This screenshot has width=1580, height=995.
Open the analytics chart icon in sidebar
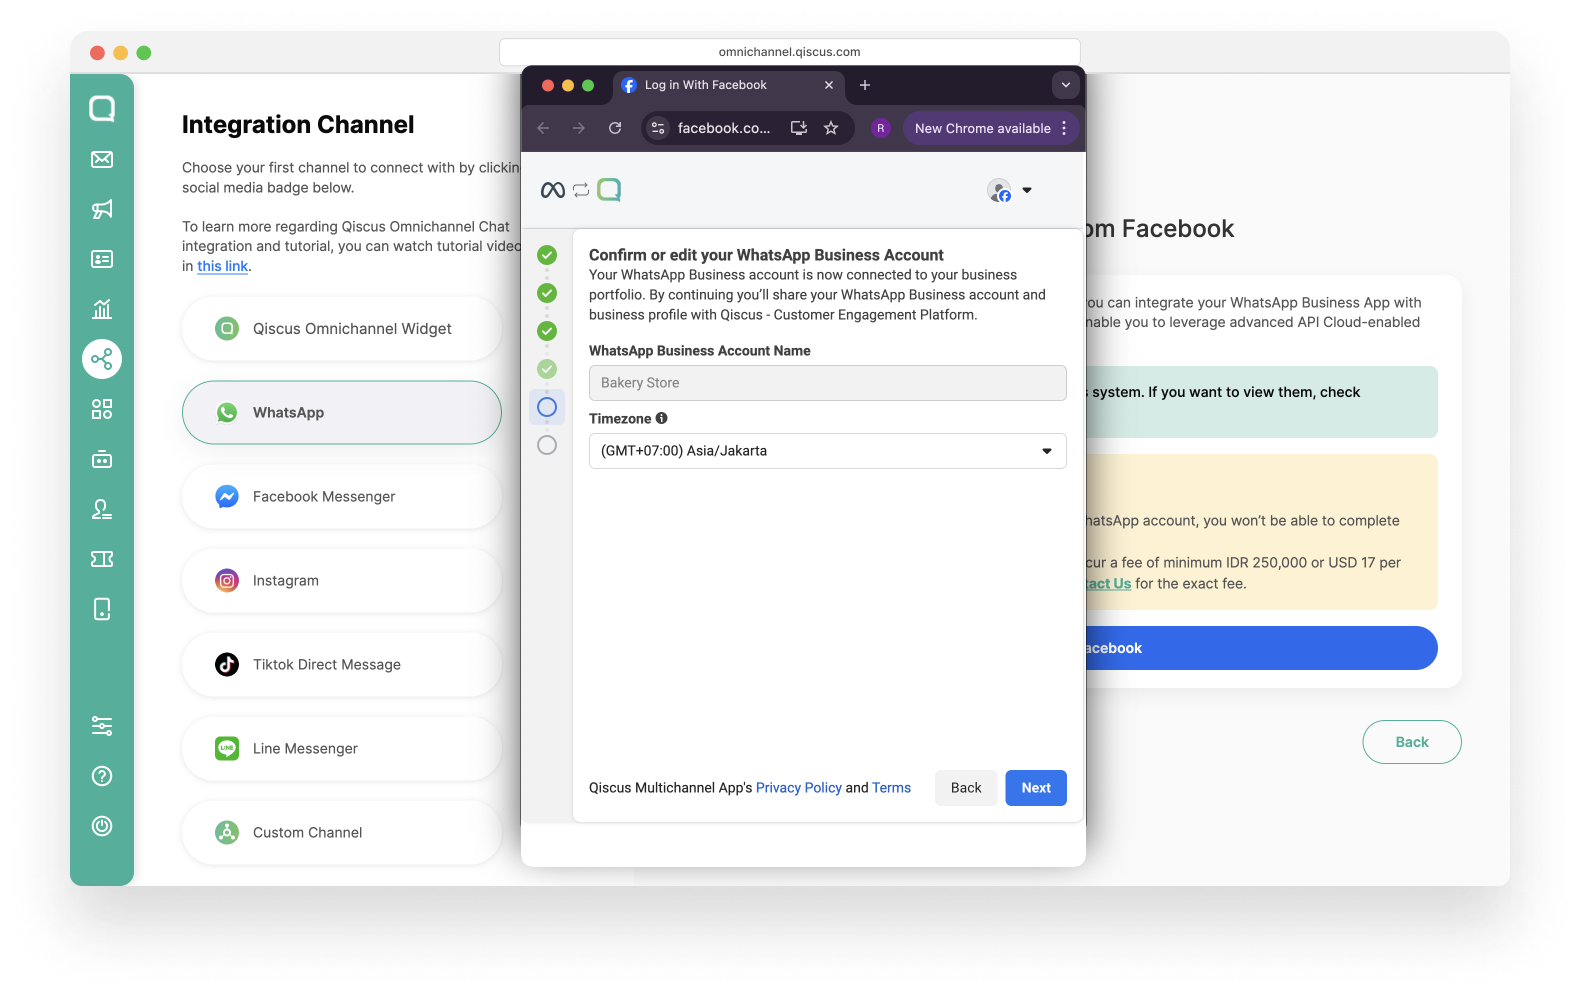click(102, 309)
